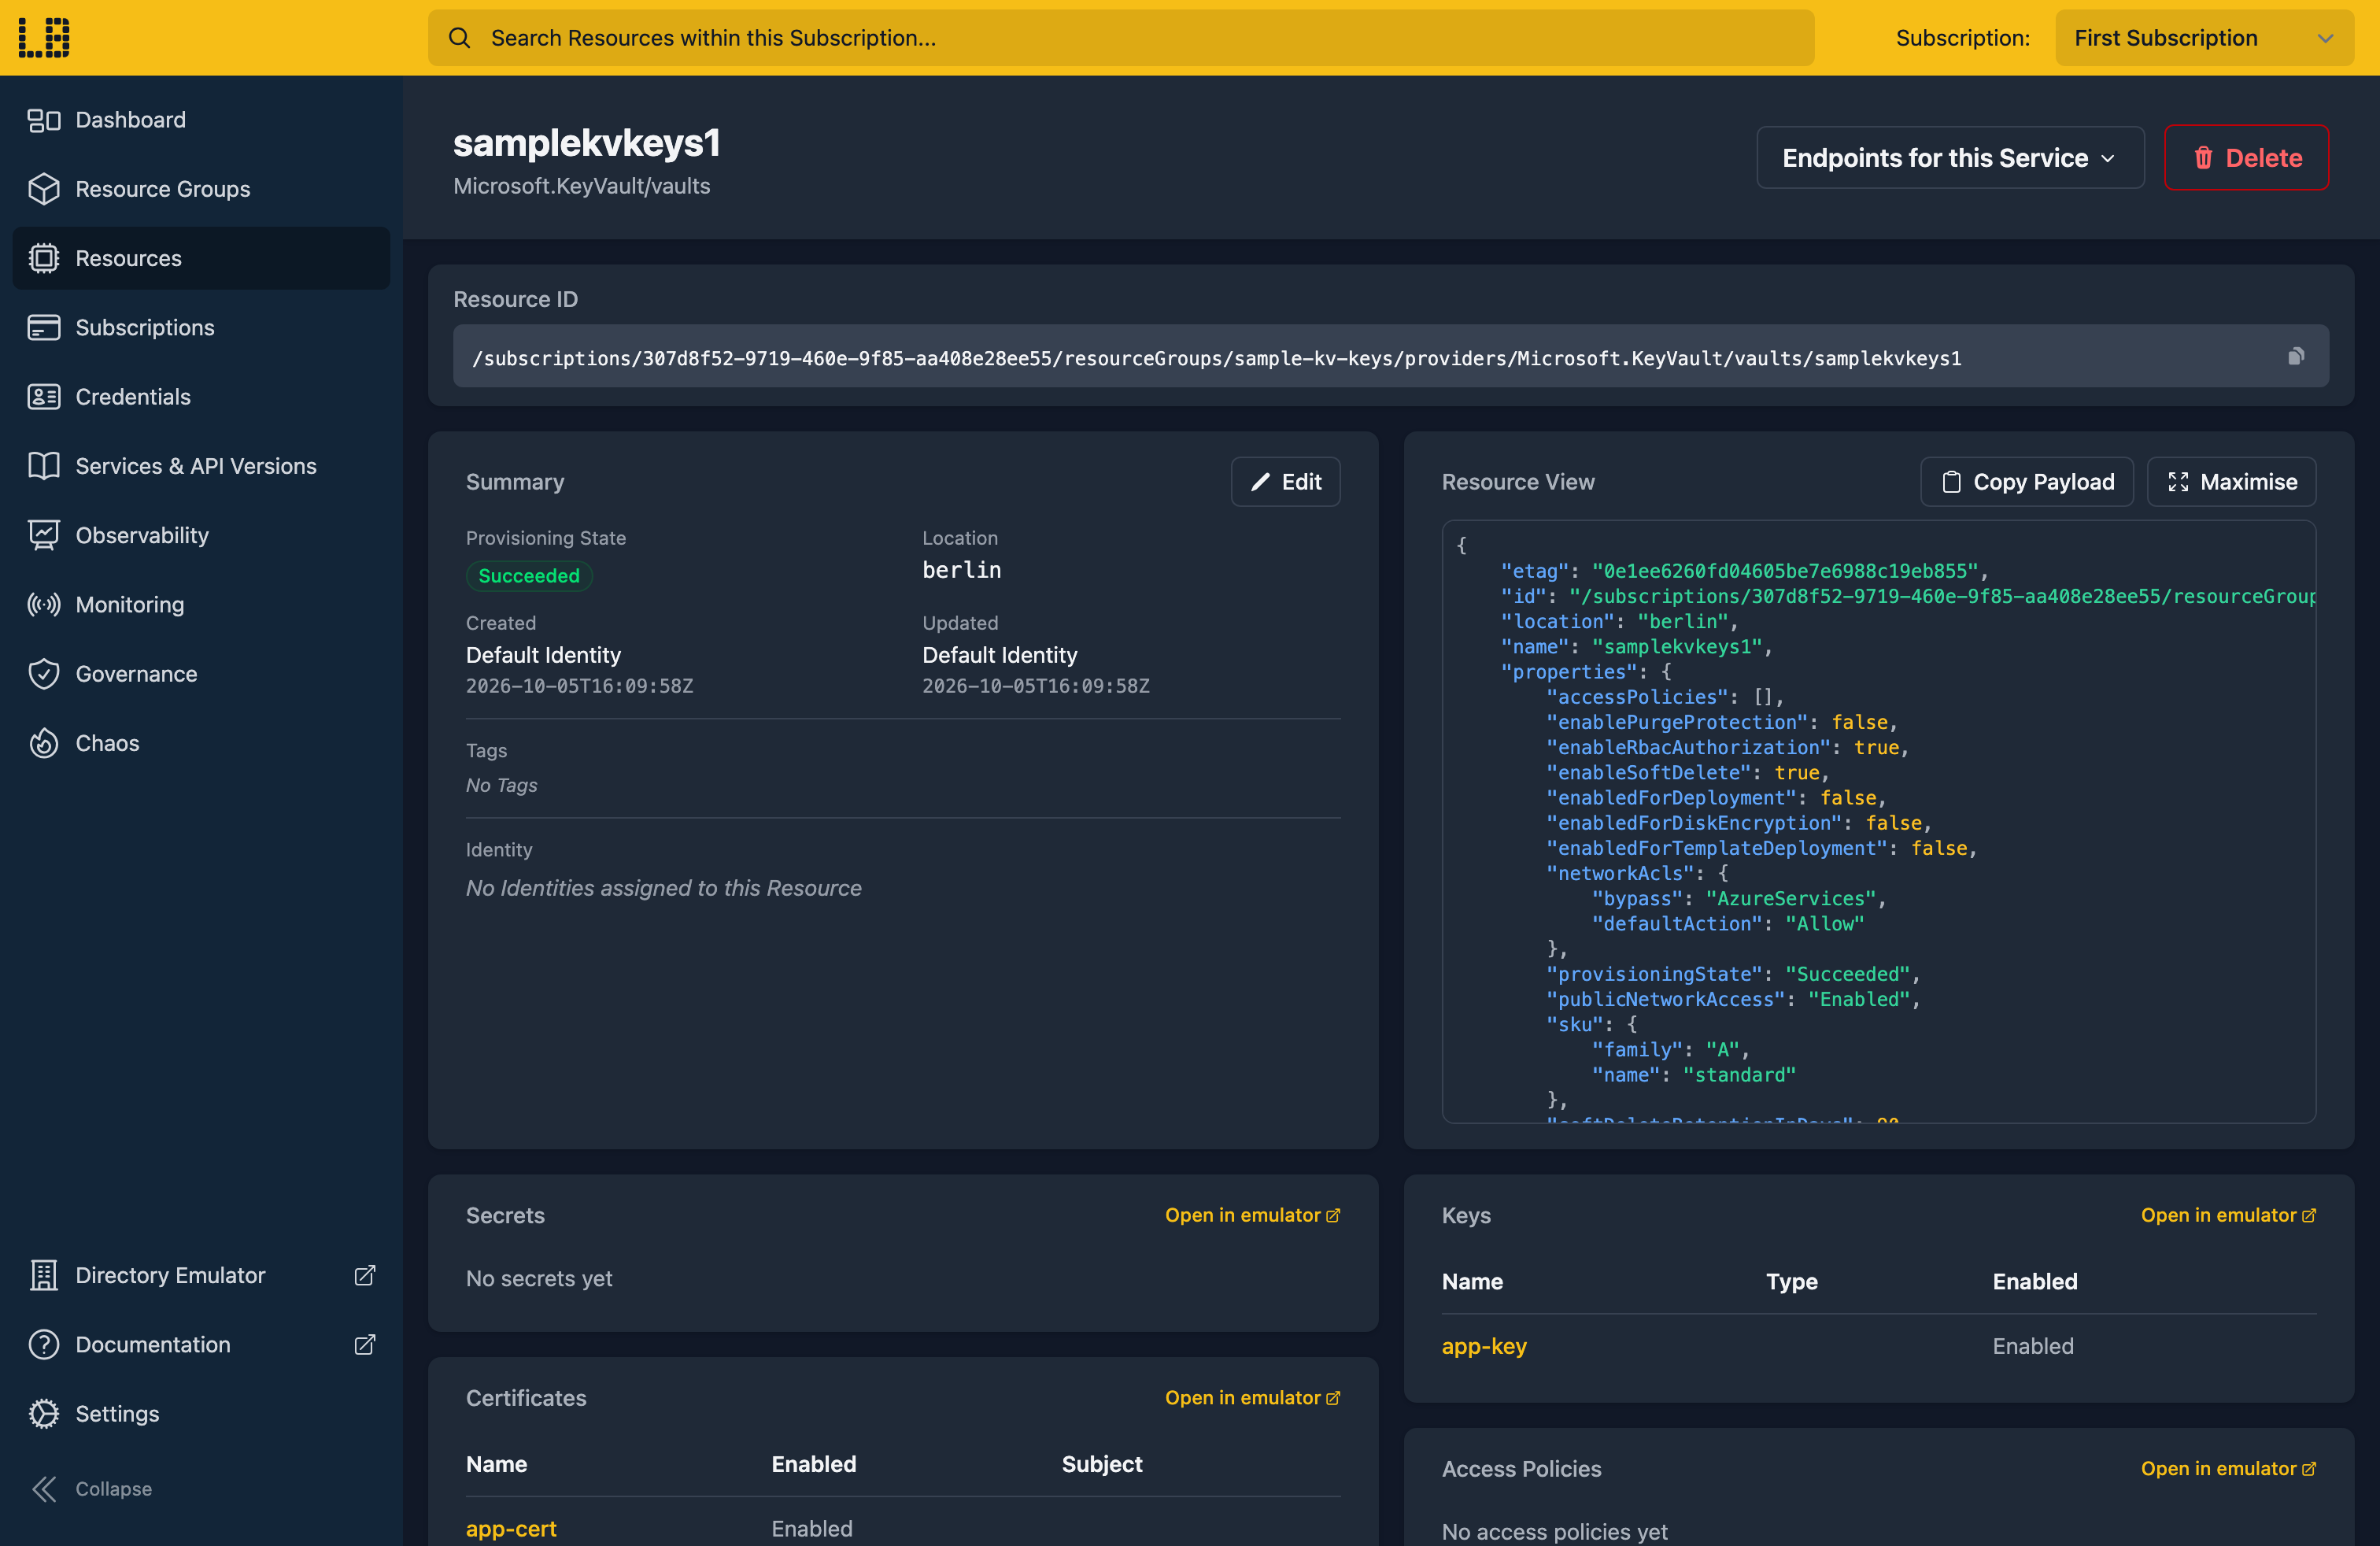Click the Governance shield icon

pyautogui.click(x=44, y=674)
